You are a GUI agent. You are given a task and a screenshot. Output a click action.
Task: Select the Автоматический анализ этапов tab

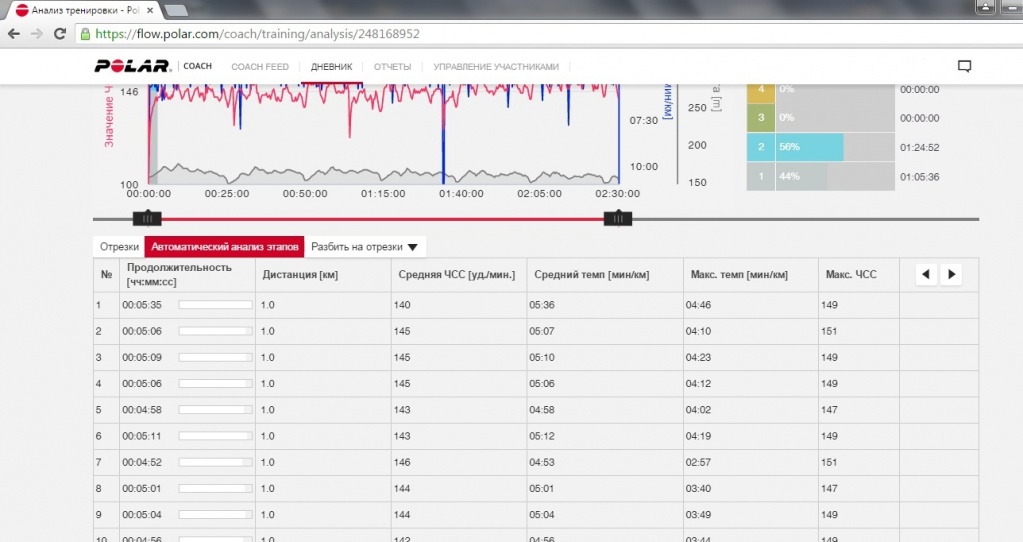224,247
